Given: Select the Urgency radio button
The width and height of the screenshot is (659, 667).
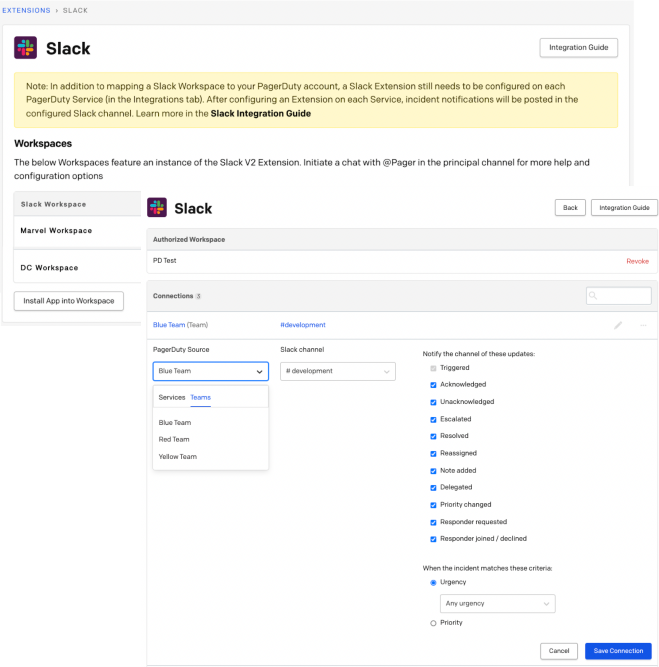Looking at the screenshot, I should 433,582.
